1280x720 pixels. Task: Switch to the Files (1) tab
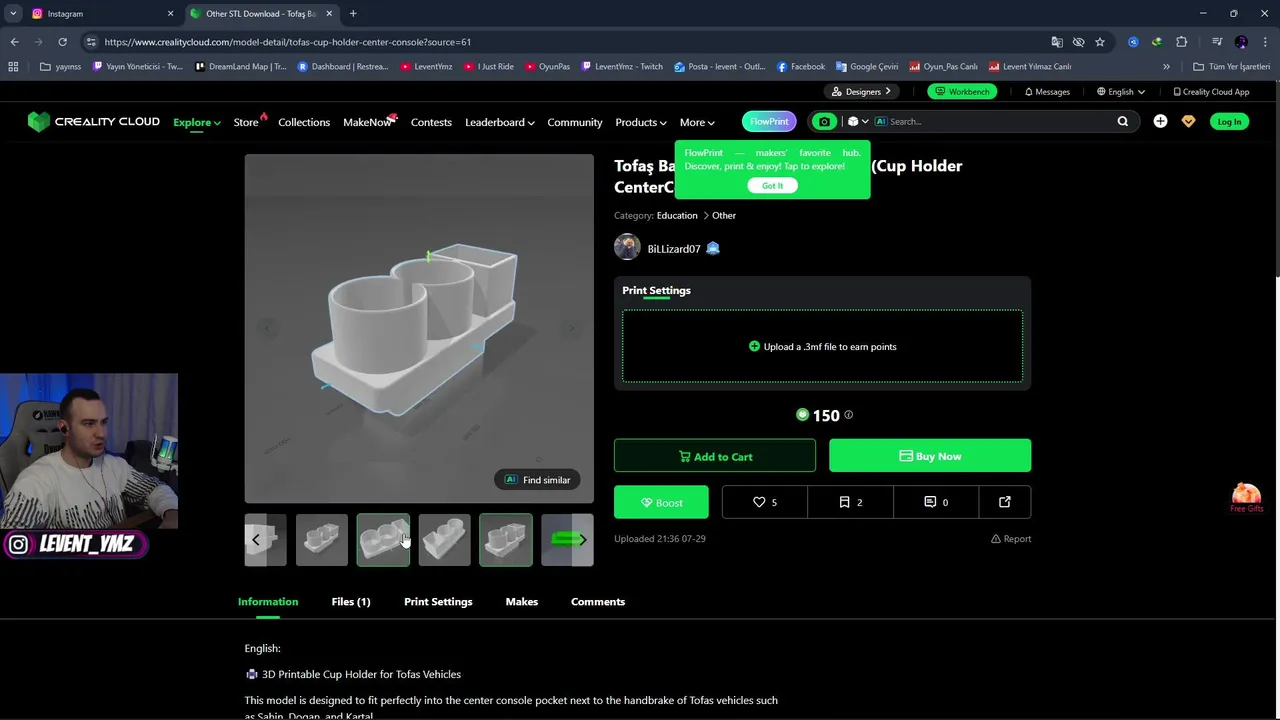tap(351, 602)
